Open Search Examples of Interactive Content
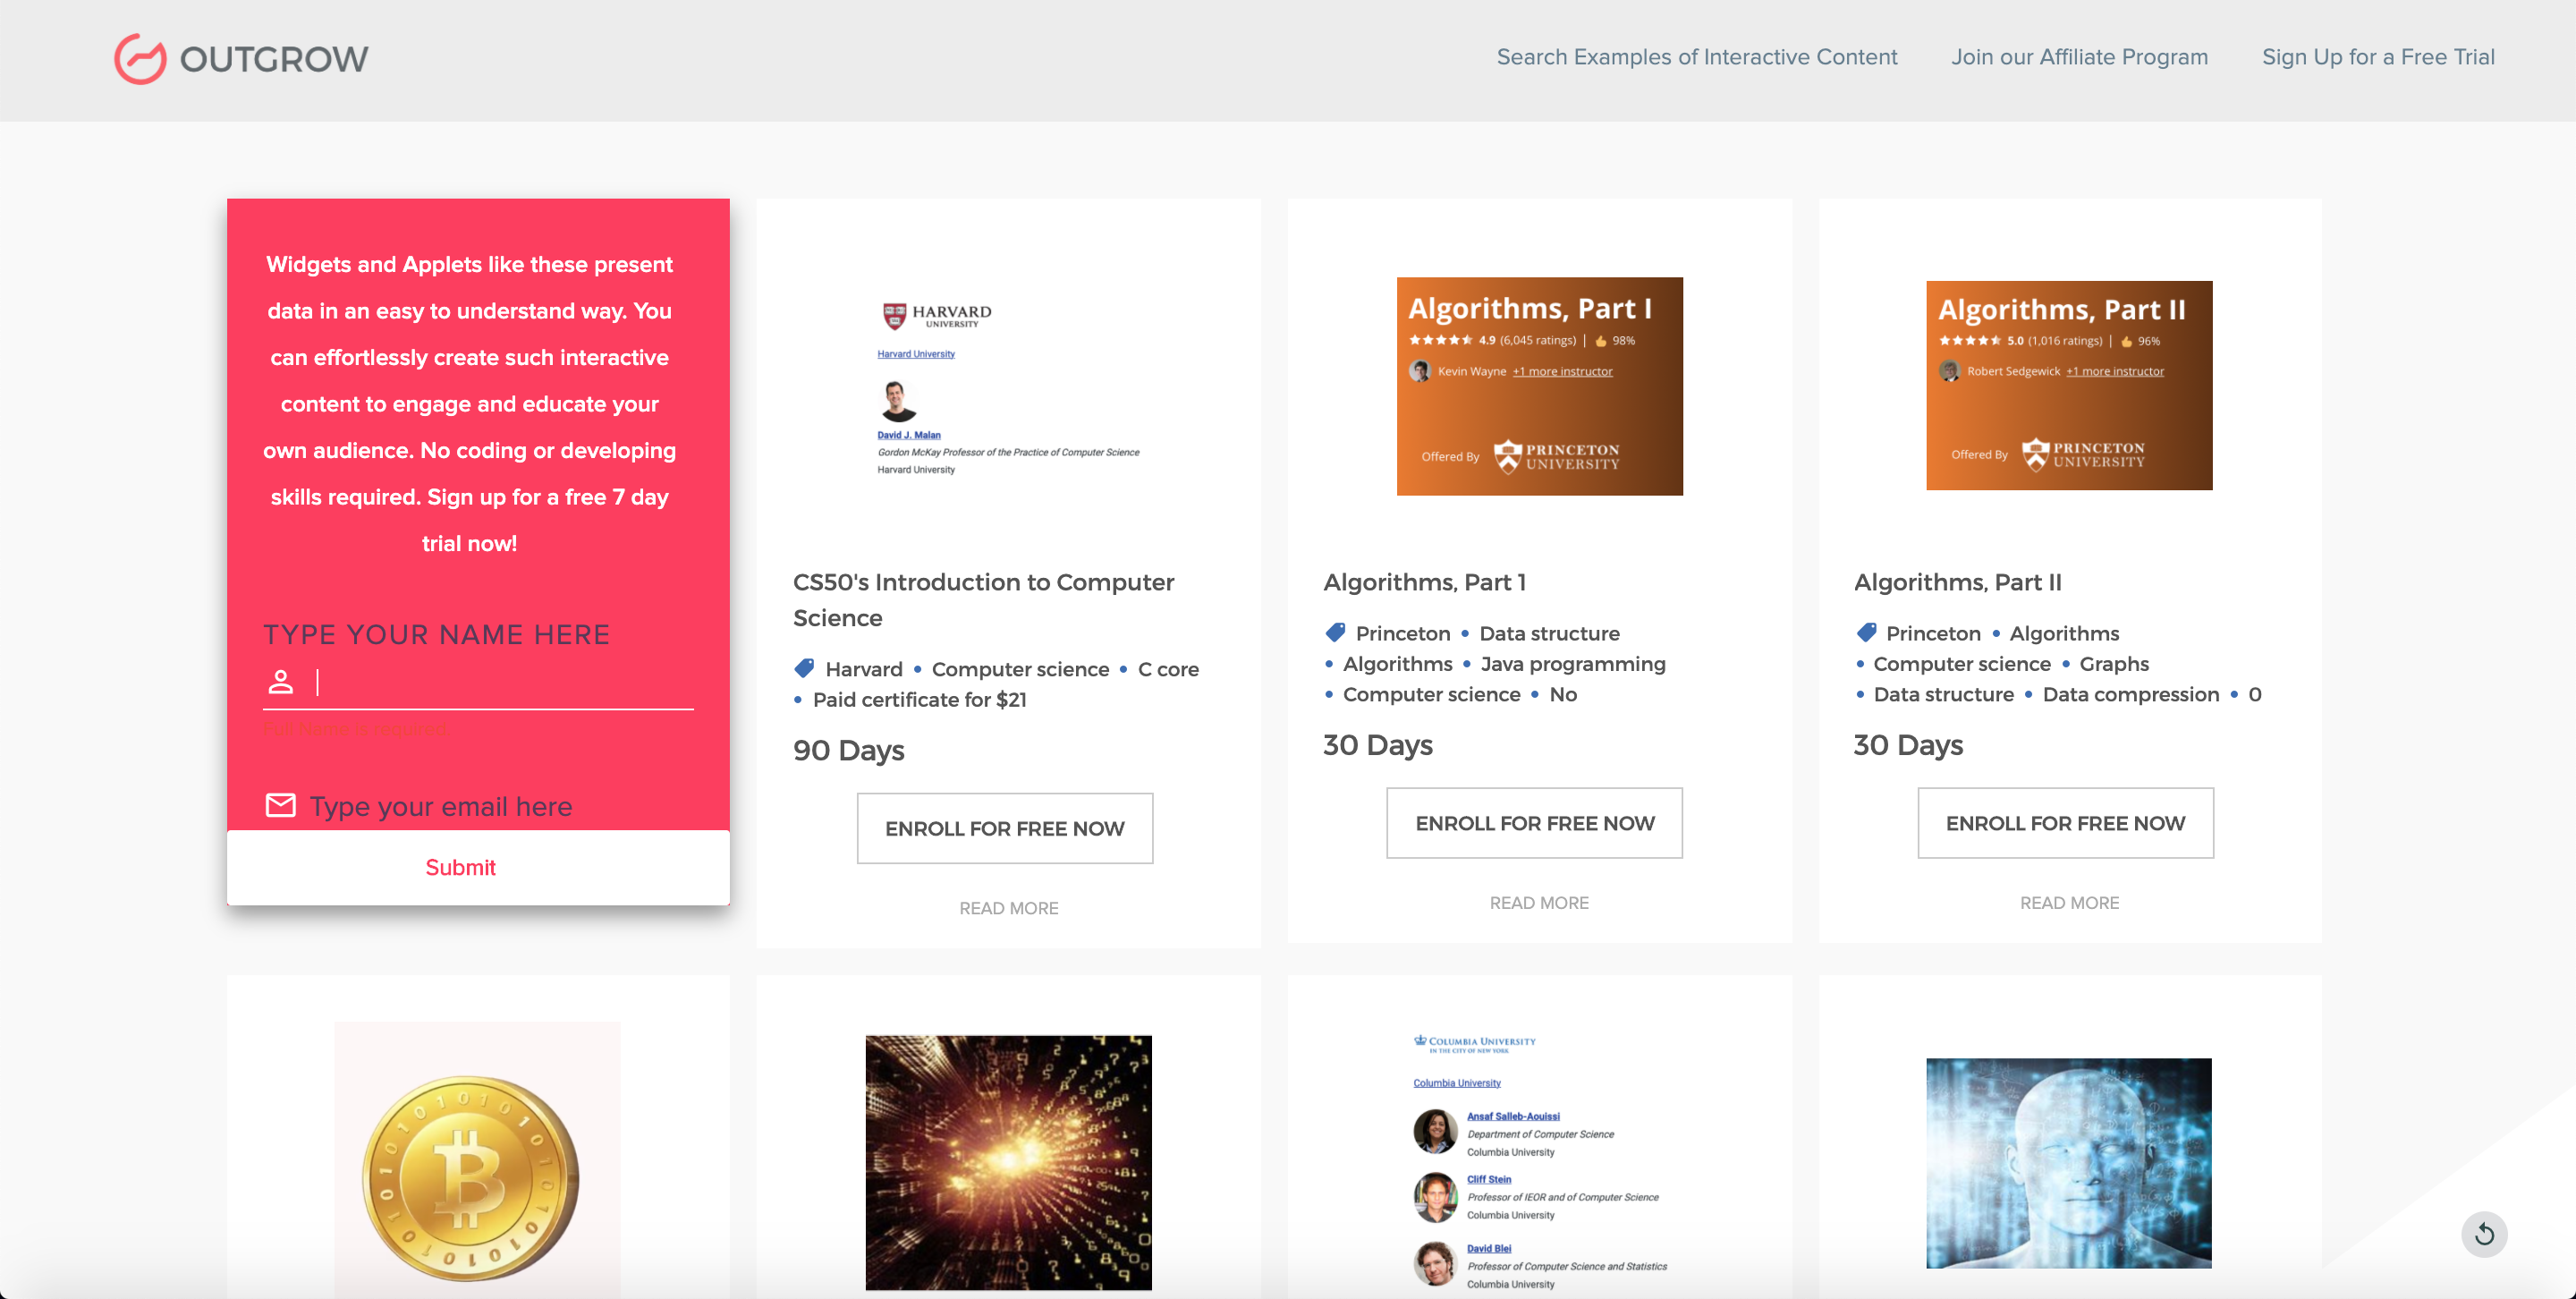Screen dimensions: 2576x1299 pos(1696,57)
